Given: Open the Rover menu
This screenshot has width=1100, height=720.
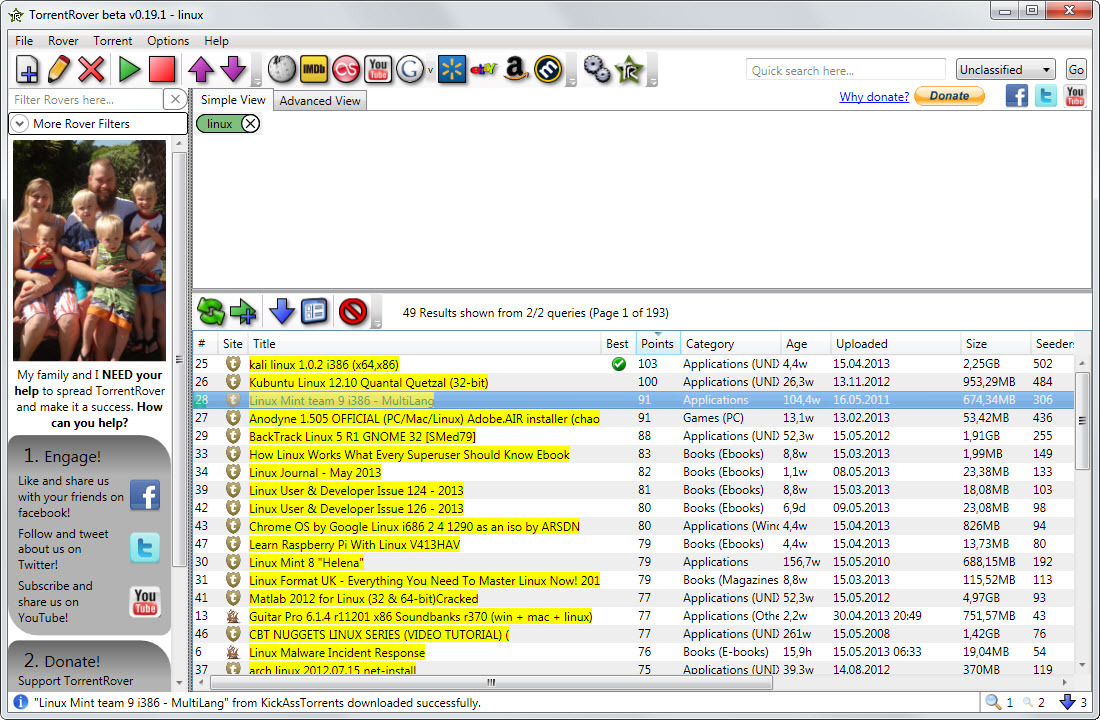Looking at the screenshot, I should coord(63,41).
